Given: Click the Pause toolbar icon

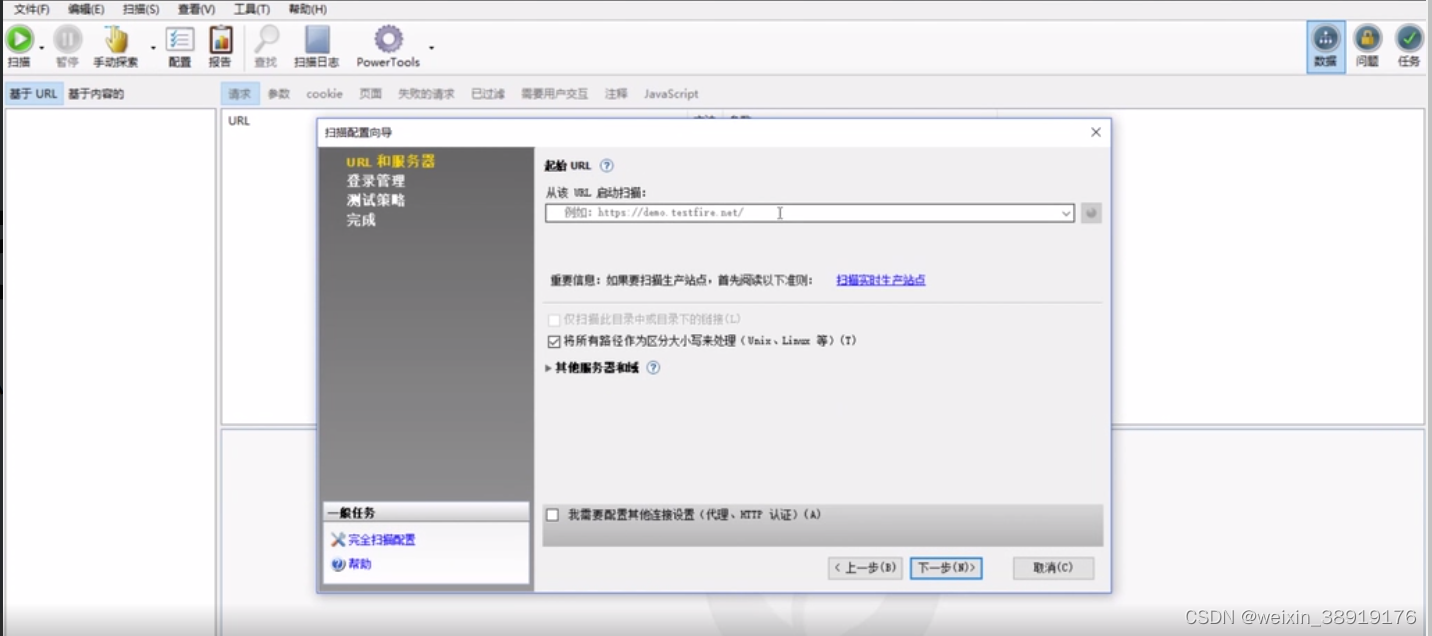Looking at the screenshot, I should click(67, 40).
